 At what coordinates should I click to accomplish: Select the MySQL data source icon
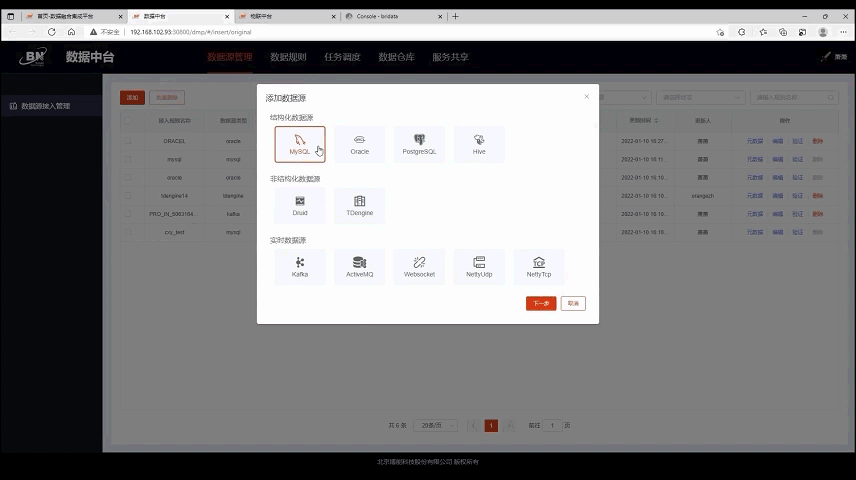(x=299, y=143)
